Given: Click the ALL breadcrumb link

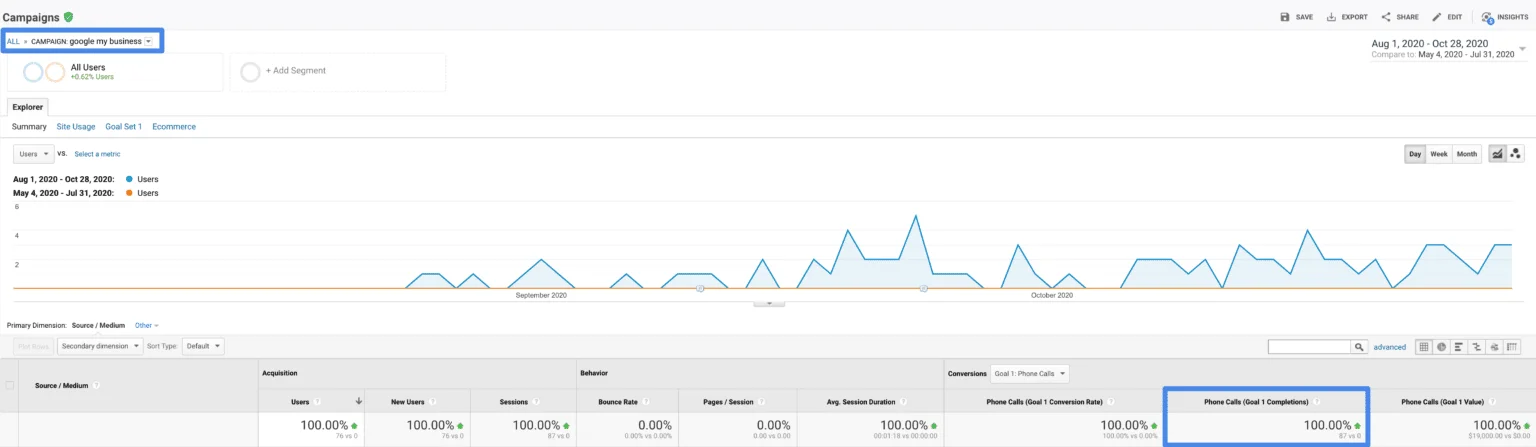Looking at the screenshot, I should pyautogui.click(x=13, y=41).
